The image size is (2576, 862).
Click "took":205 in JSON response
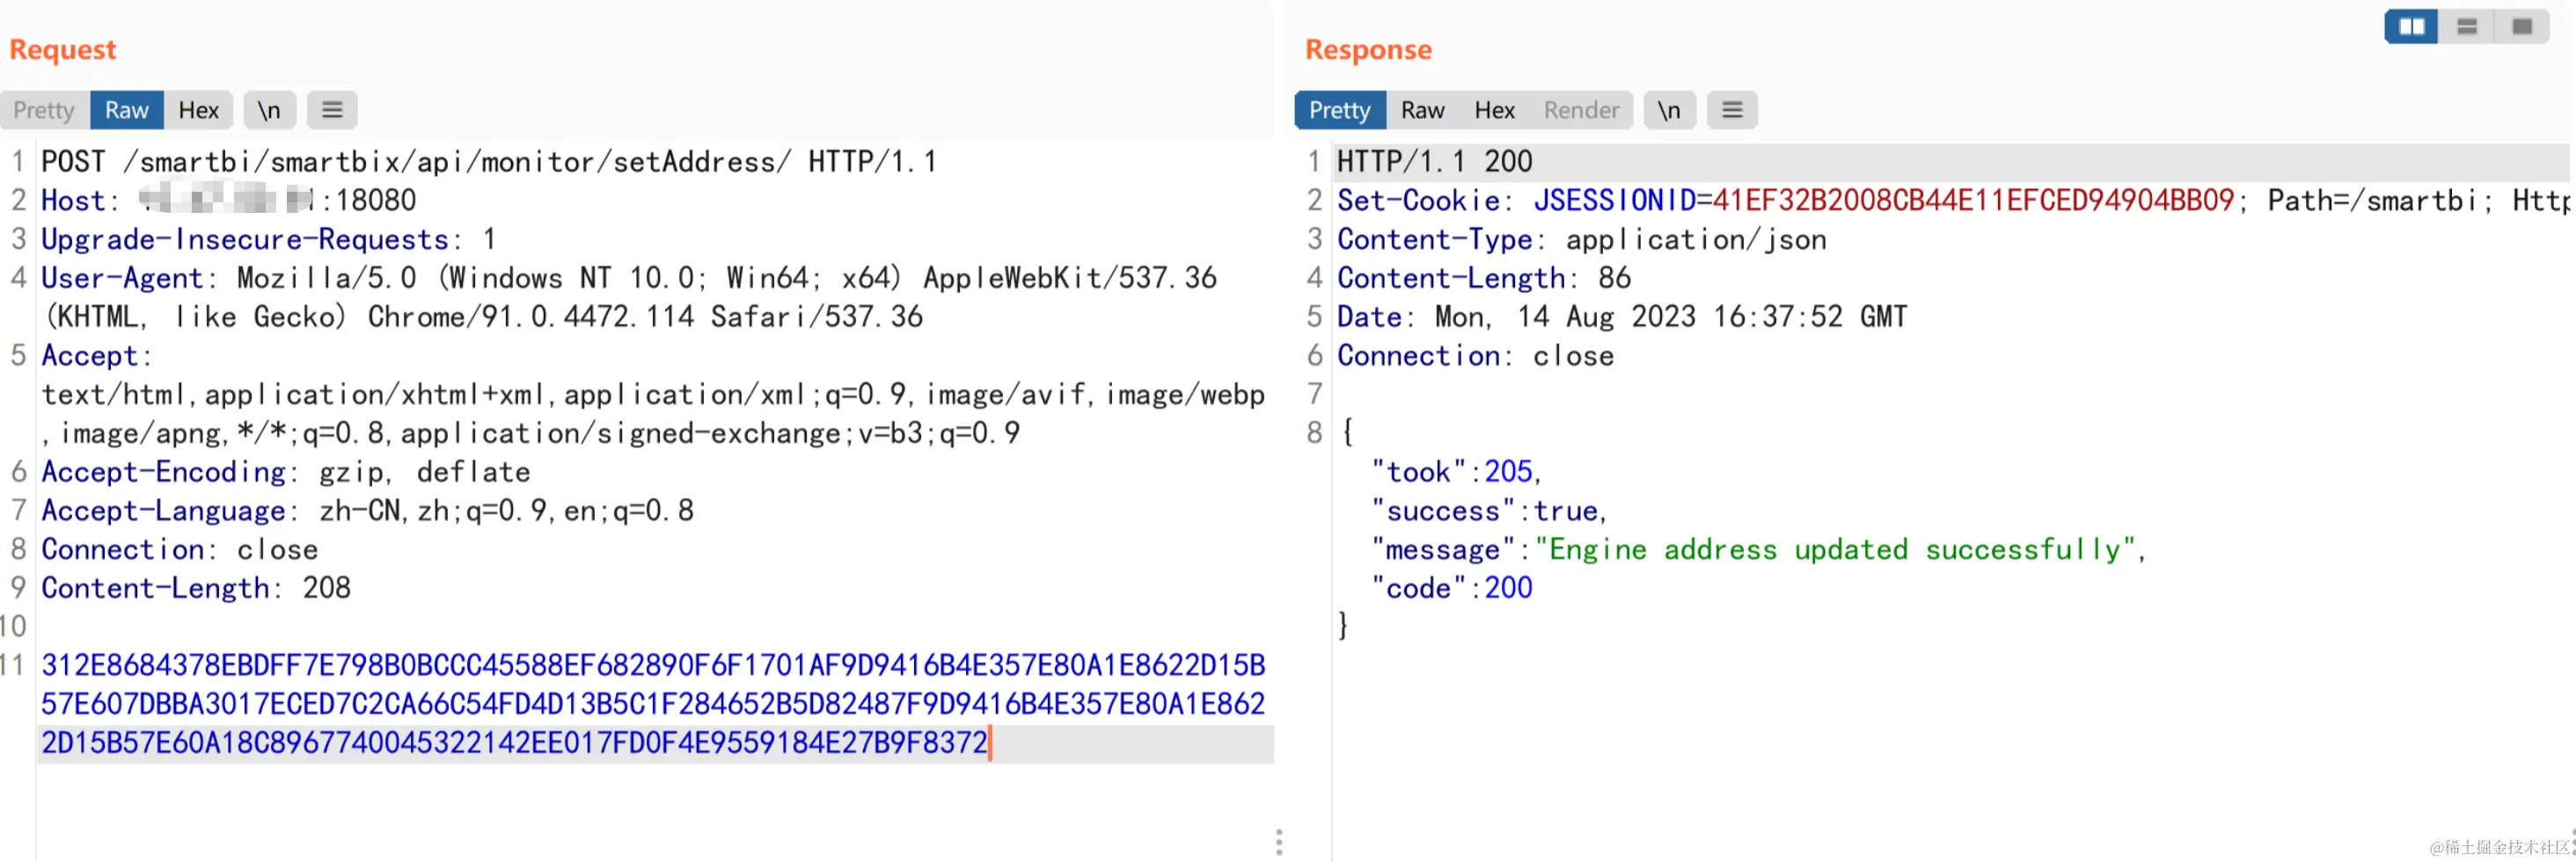(x=1455, y=471)
